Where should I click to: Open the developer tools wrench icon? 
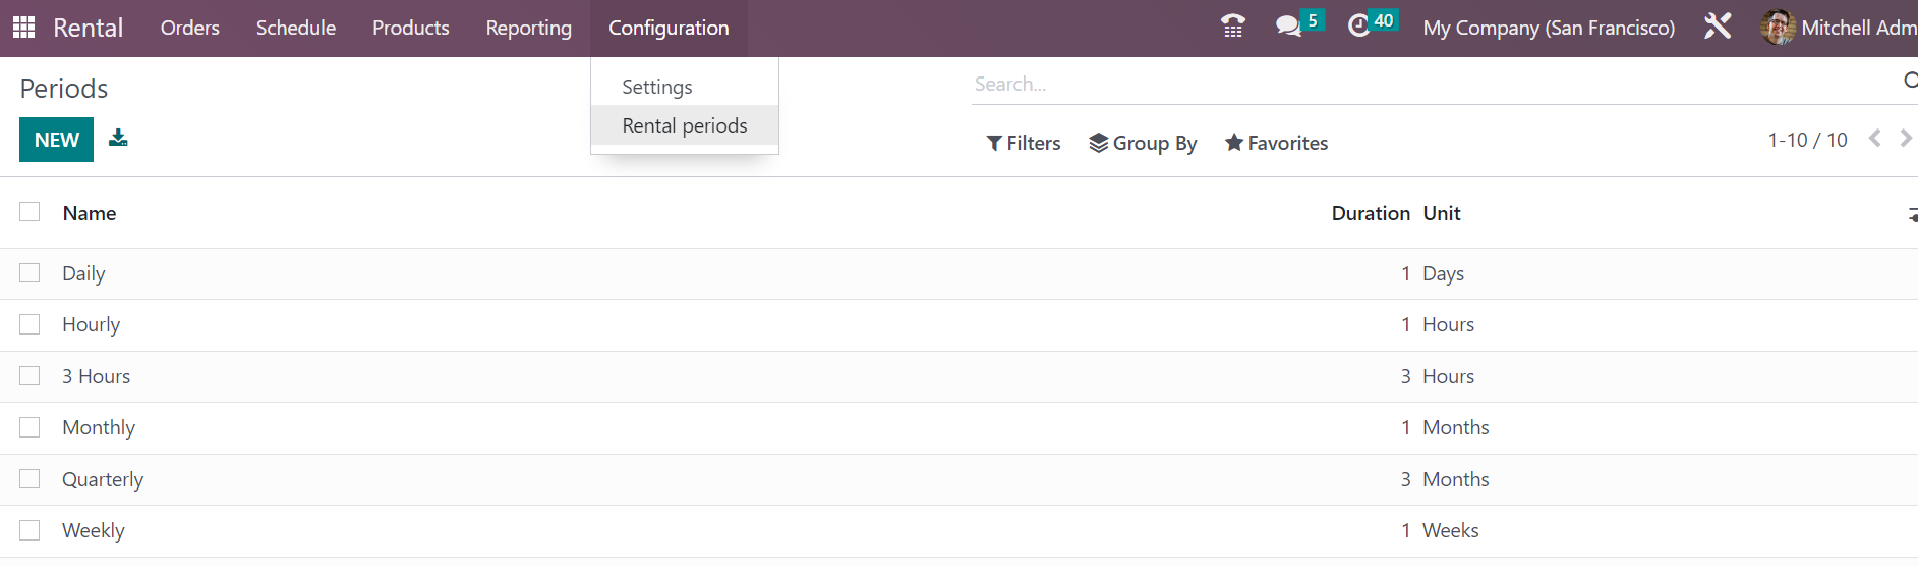point(1717,27)
